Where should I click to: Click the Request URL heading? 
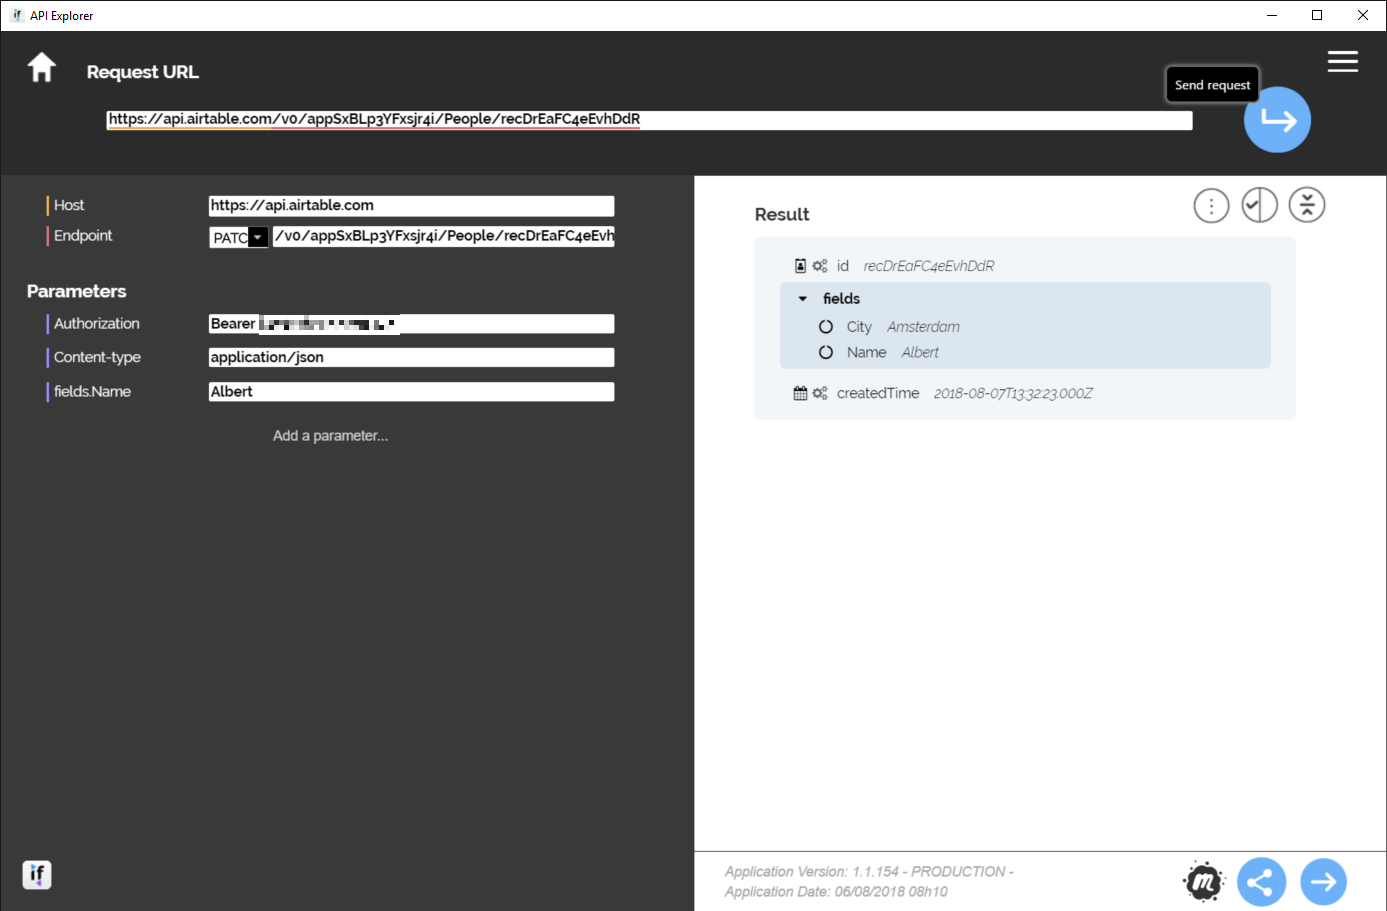[143, 72]
